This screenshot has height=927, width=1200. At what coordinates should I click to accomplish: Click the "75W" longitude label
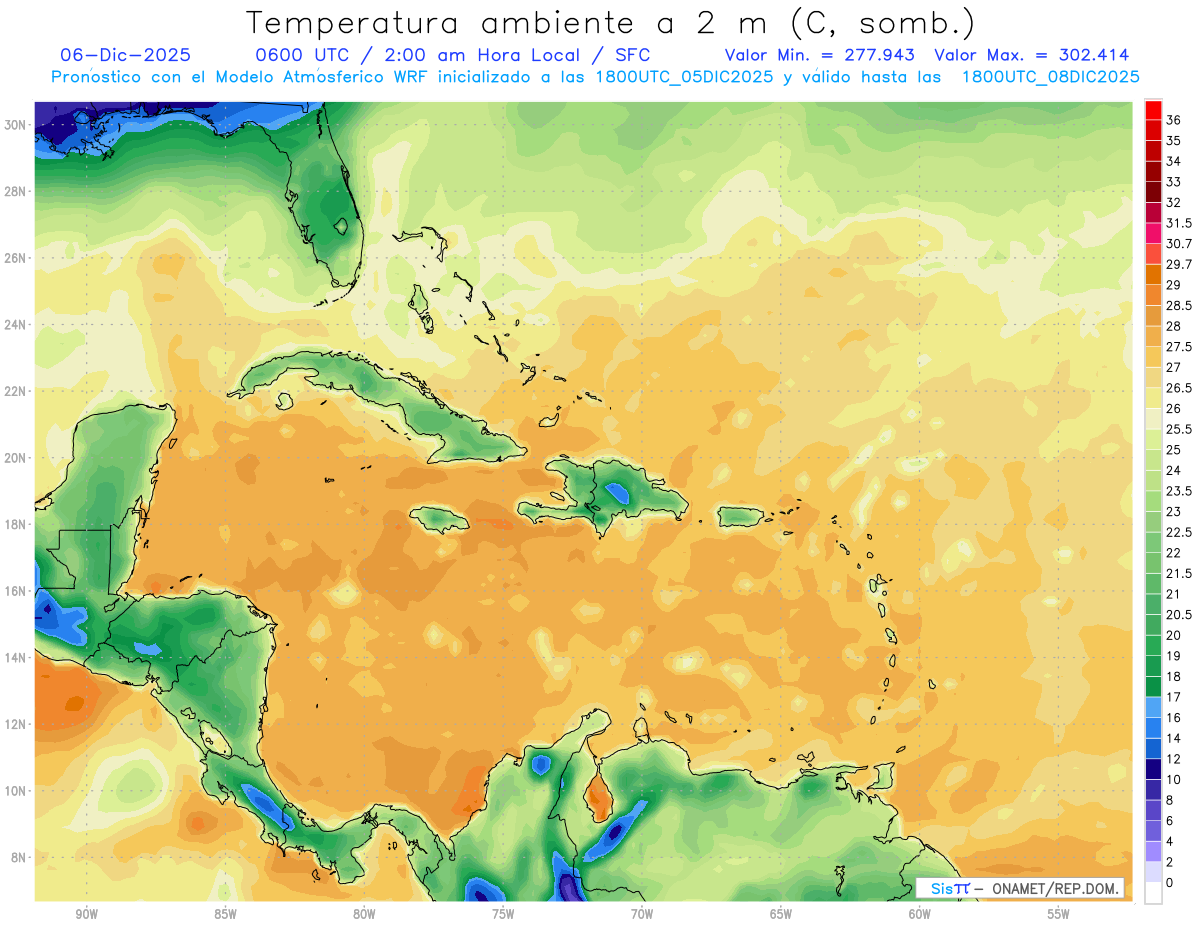pos(503,914)
